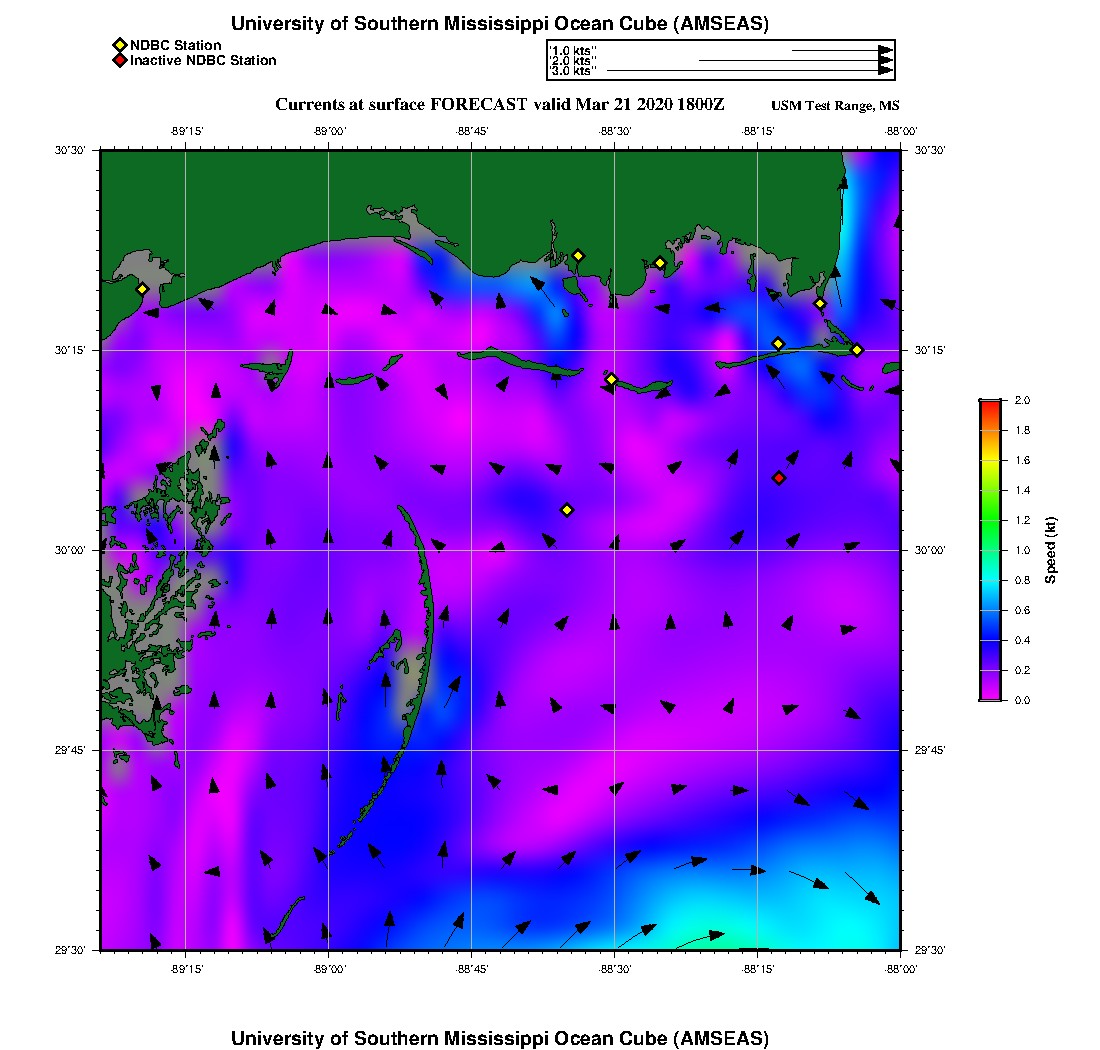Click the 3.0 kts arrowhead in scale box
Viewport: 1100px width, 1050px height.
885,71
